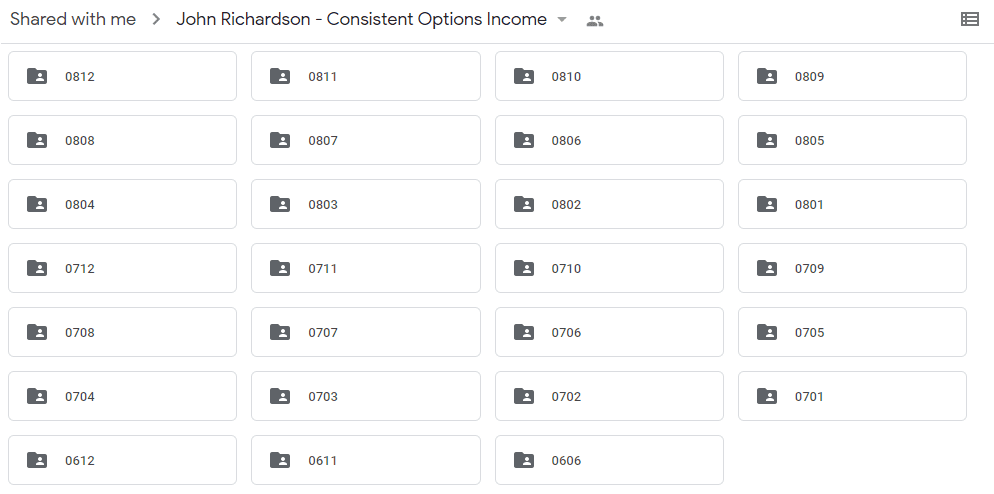Select folder 0801
The image size is (994, 494).
pyautogui.click(x=853, y=204)
